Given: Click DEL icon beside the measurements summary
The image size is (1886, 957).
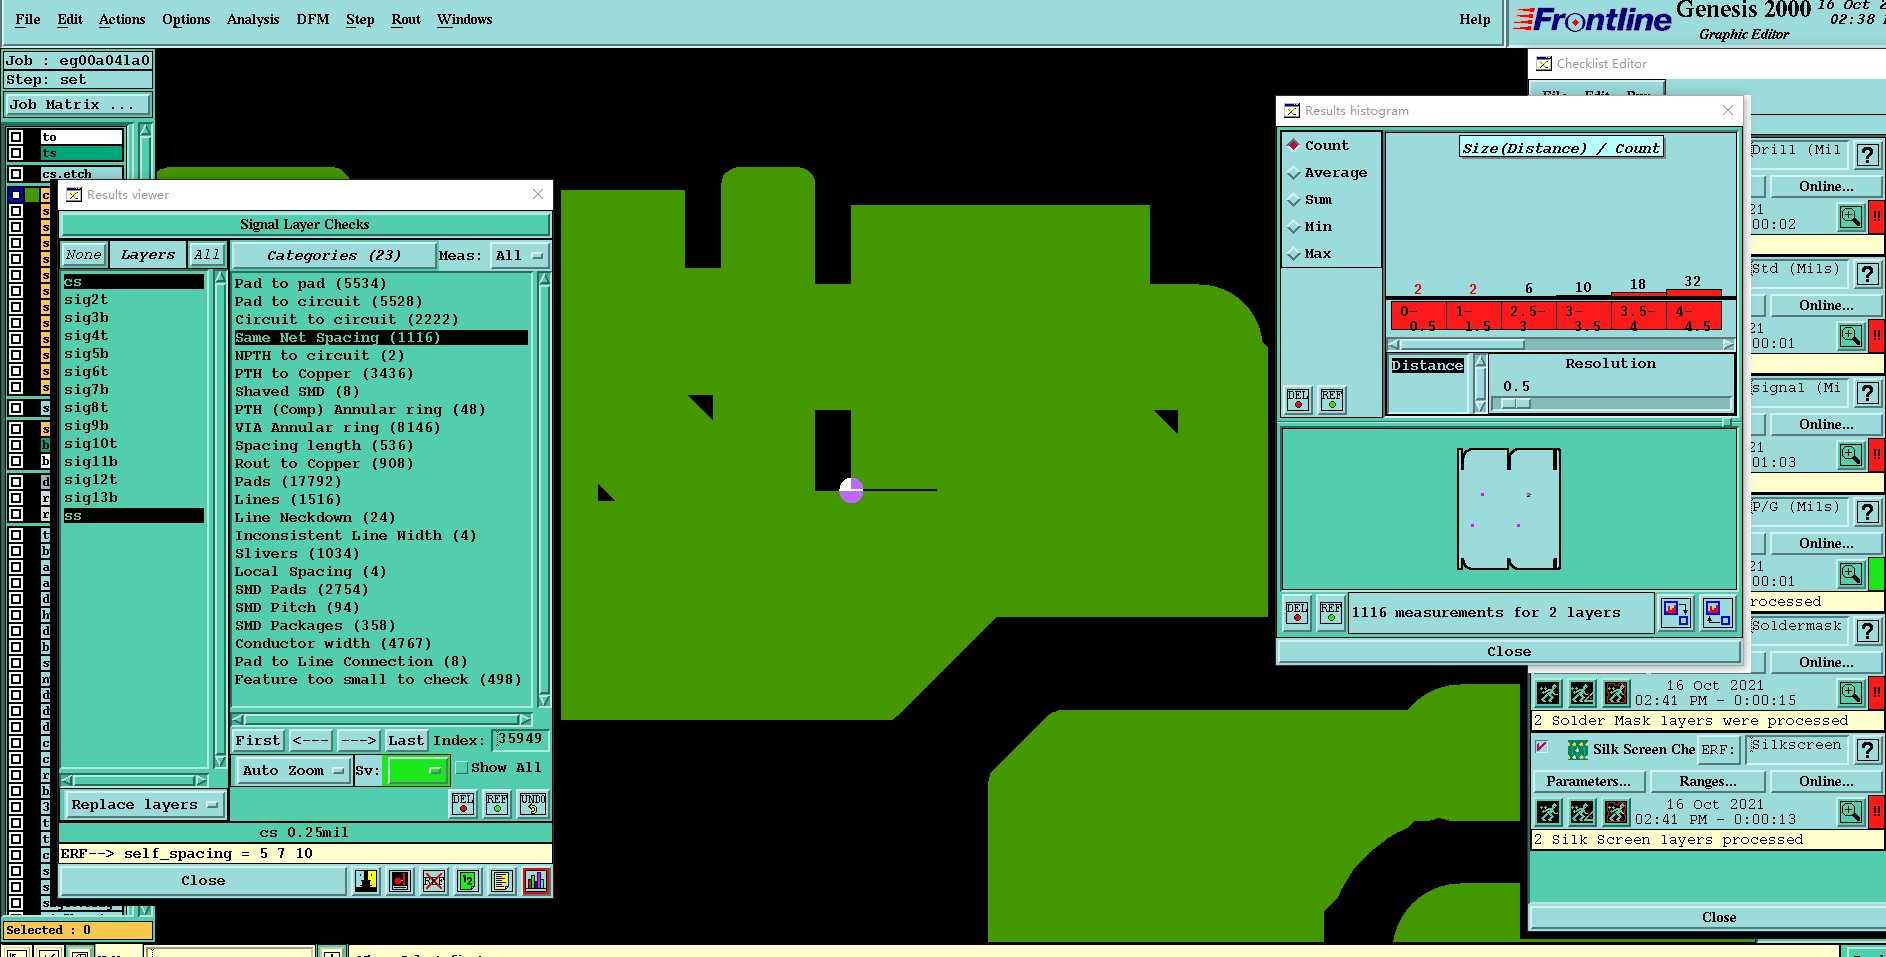Looking at the screenshot, I should (1297, 613).
